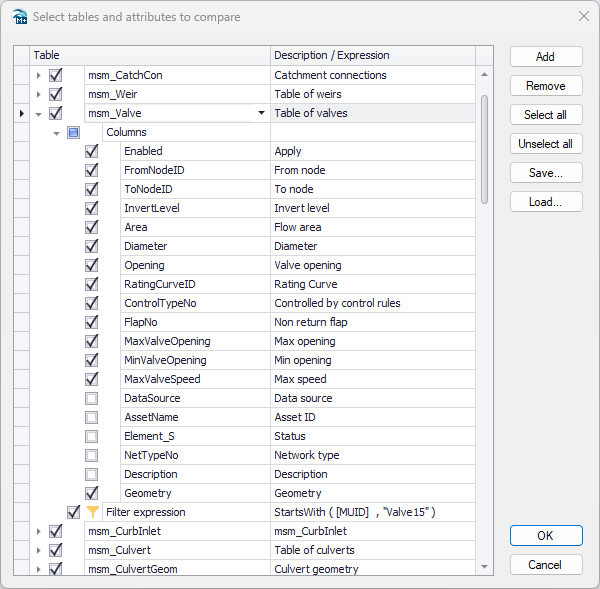Uncheck the FromNodeID column checkbox
This screenshot has width=600, height=589.
coord(91,170)
